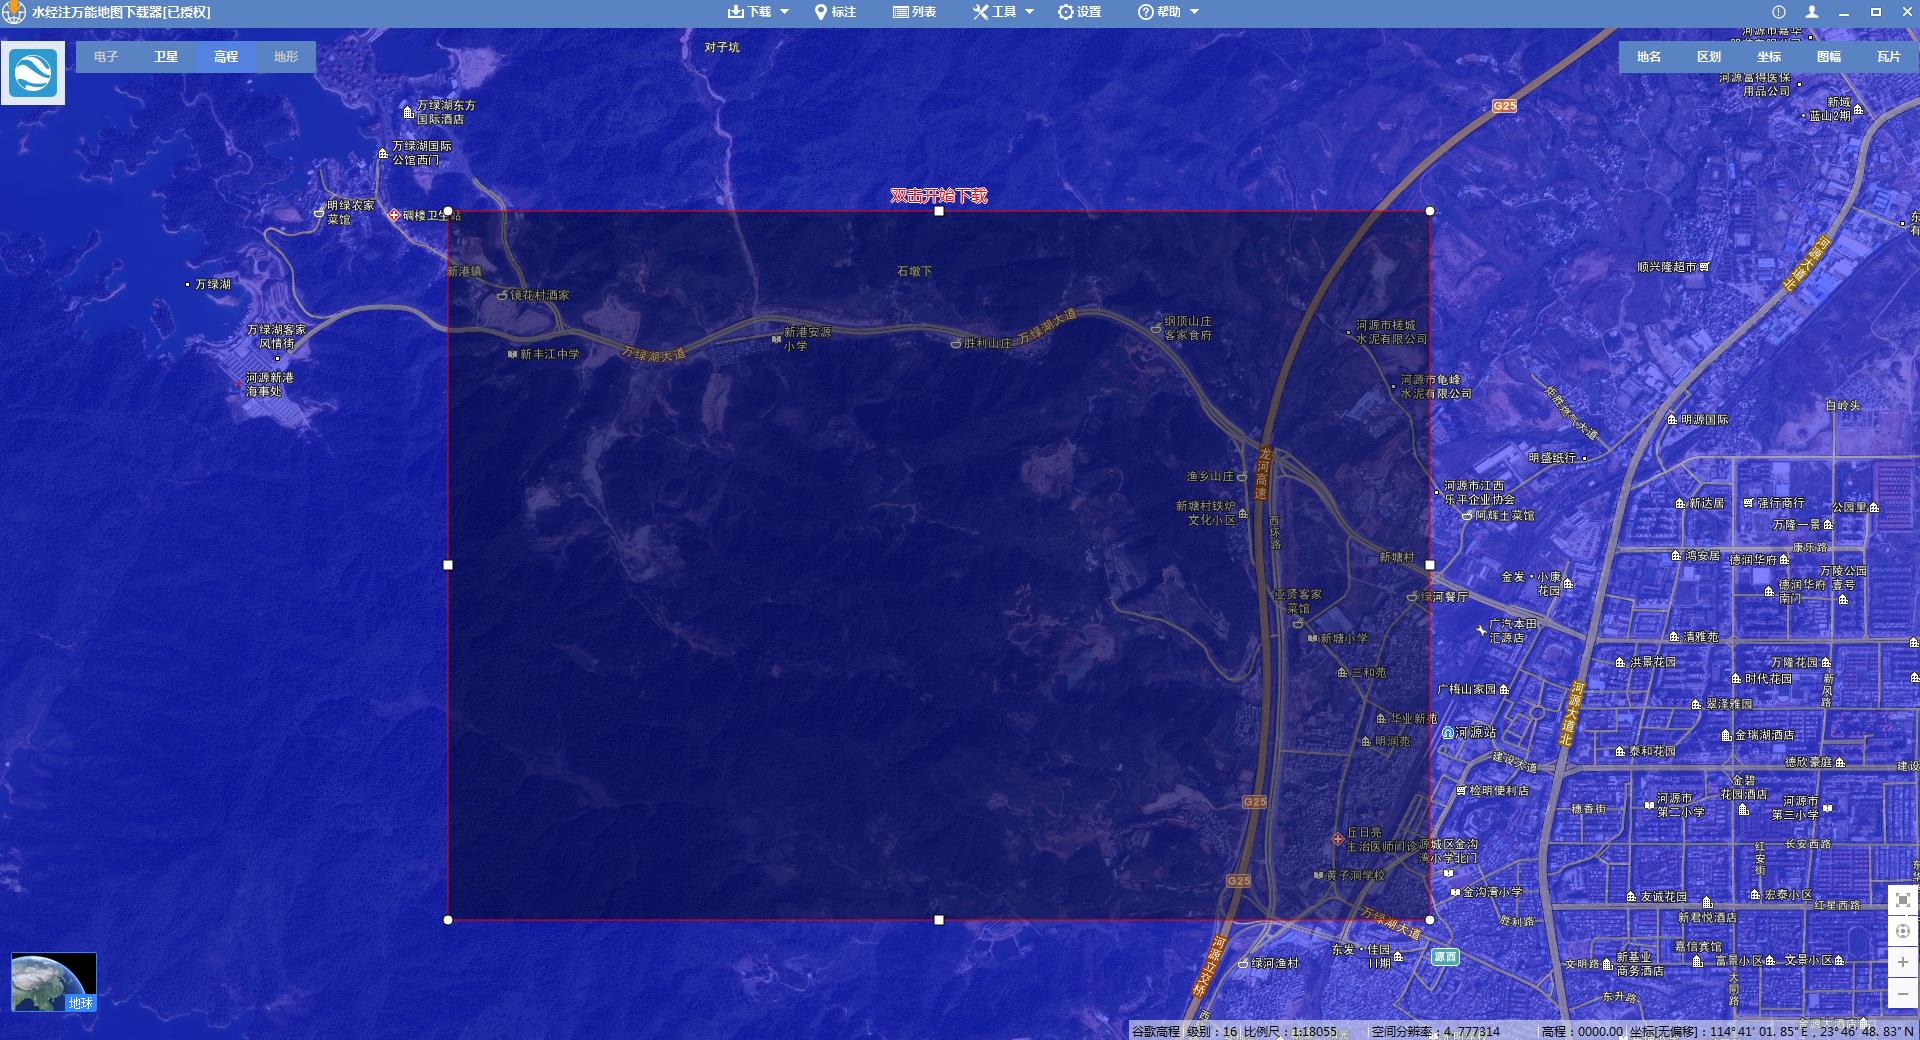1920x1040 pixels.
Task: Click the 万绿湖国际公馆西门 building icon
Action: coord(383,153)
